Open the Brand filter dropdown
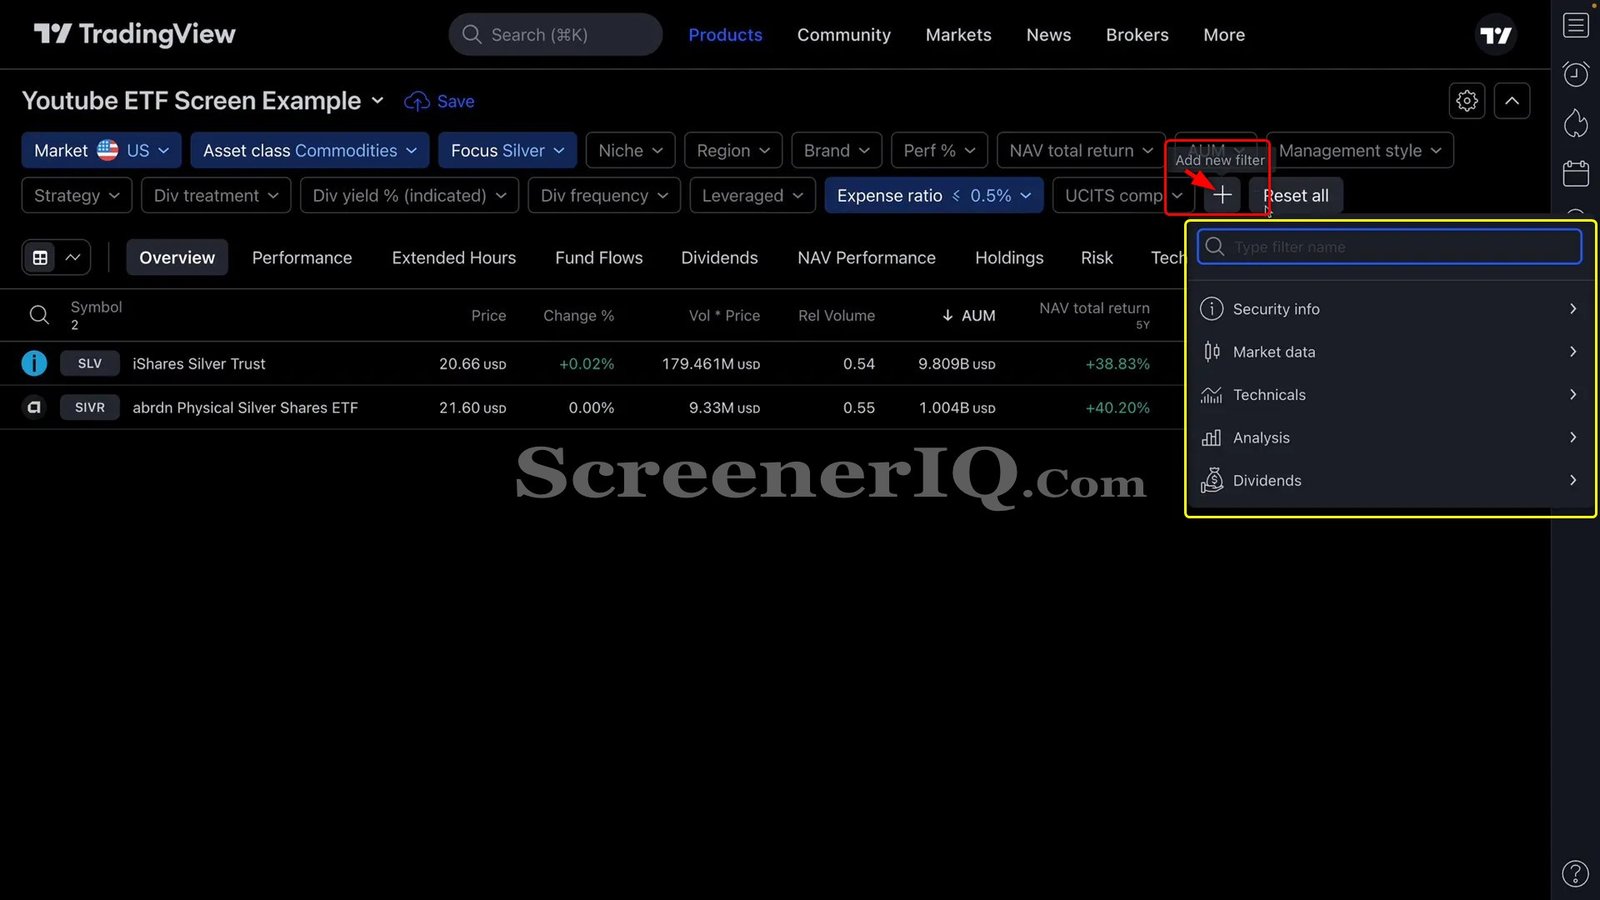The height and width of the screenshot is (900, 1600). (x=837, y=150)
